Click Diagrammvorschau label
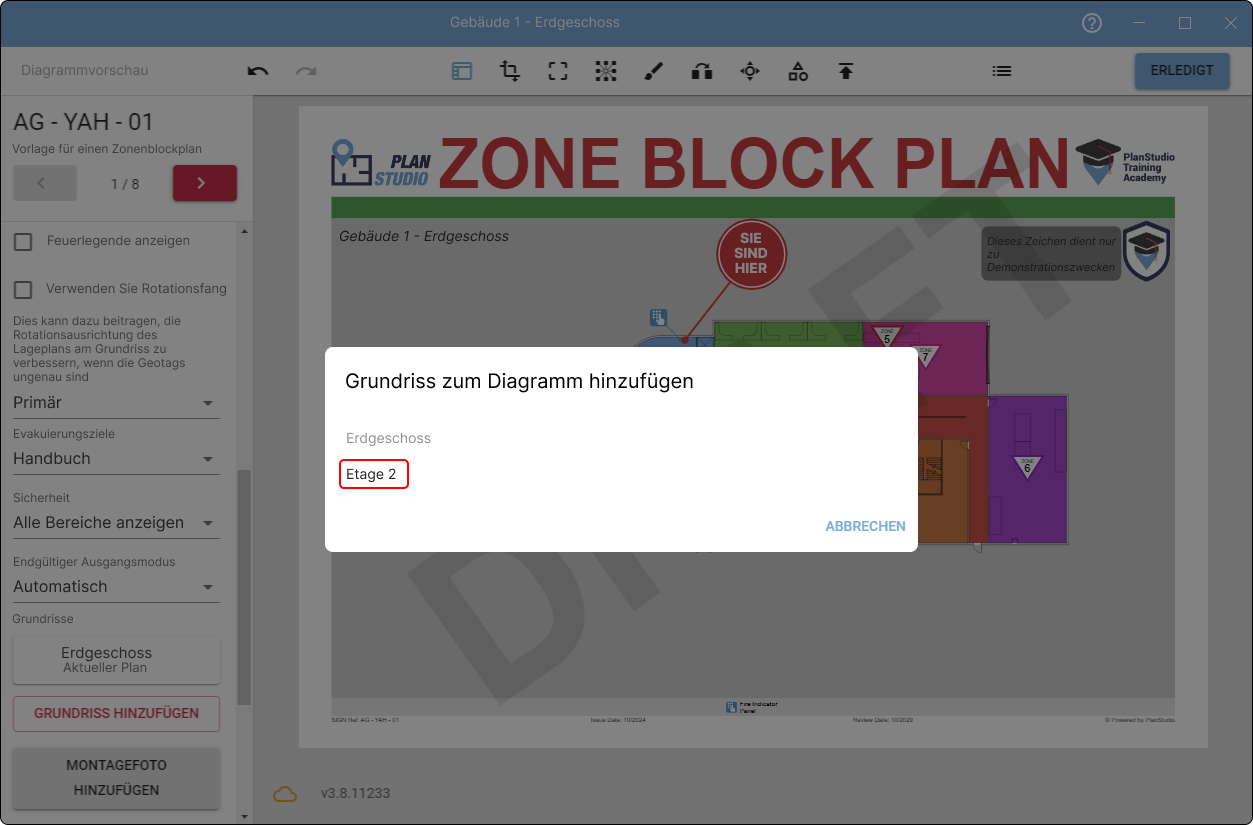The image size is (1253, 825). click(85, 71)
